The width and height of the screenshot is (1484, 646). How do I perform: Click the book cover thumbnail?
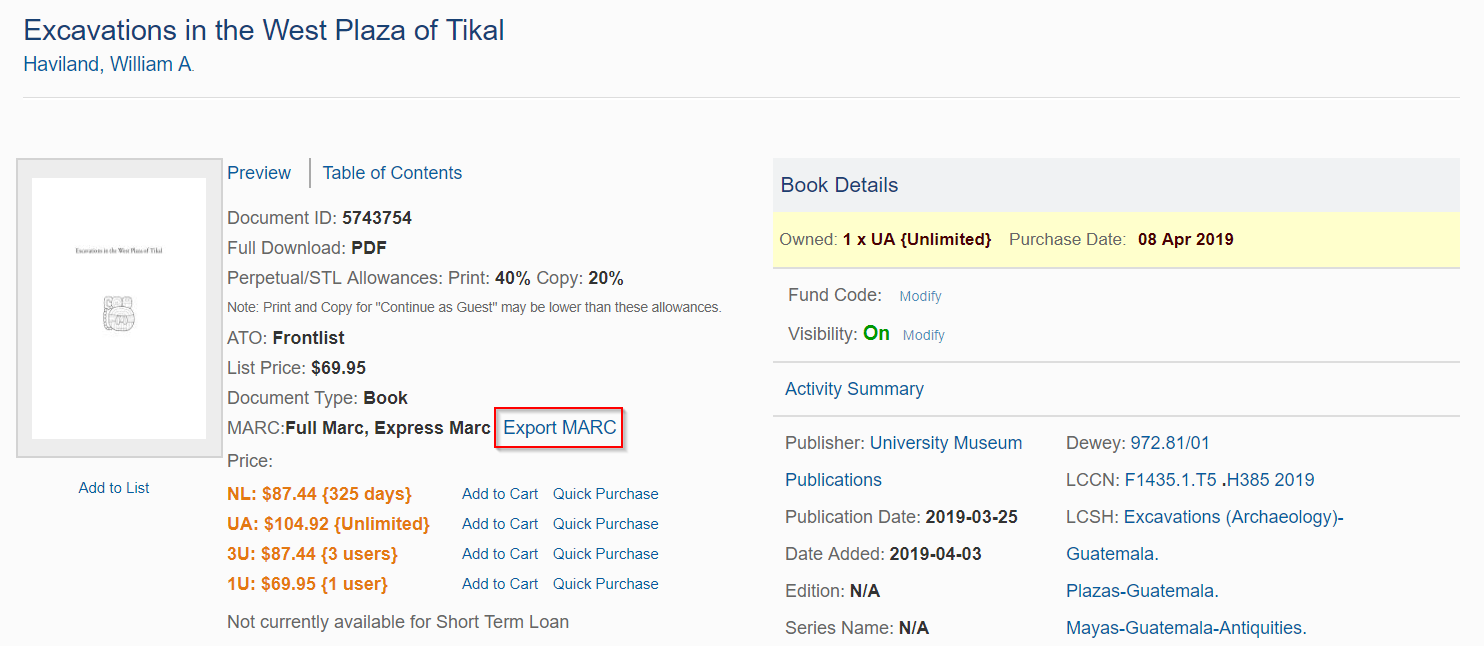tap(119, 308)
